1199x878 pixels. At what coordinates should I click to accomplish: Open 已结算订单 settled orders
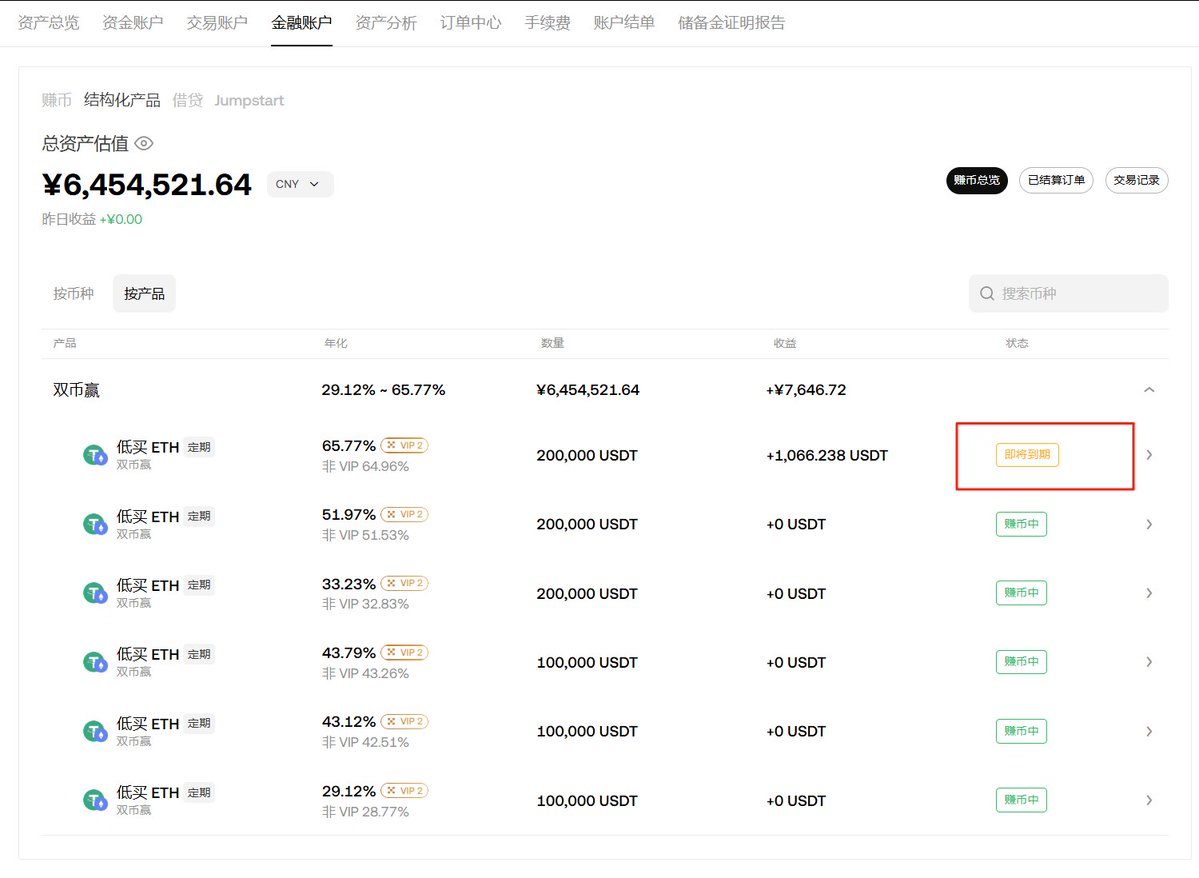click(1056, 180)
